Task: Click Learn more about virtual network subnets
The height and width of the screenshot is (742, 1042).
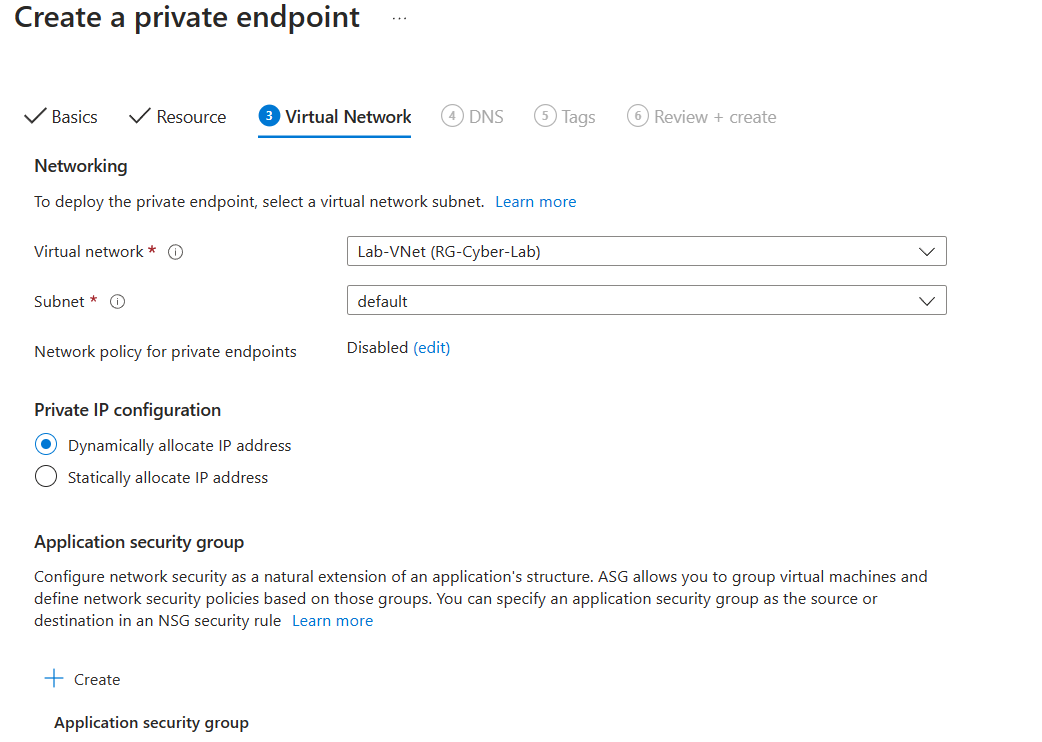Action: (x=535, y=201)
